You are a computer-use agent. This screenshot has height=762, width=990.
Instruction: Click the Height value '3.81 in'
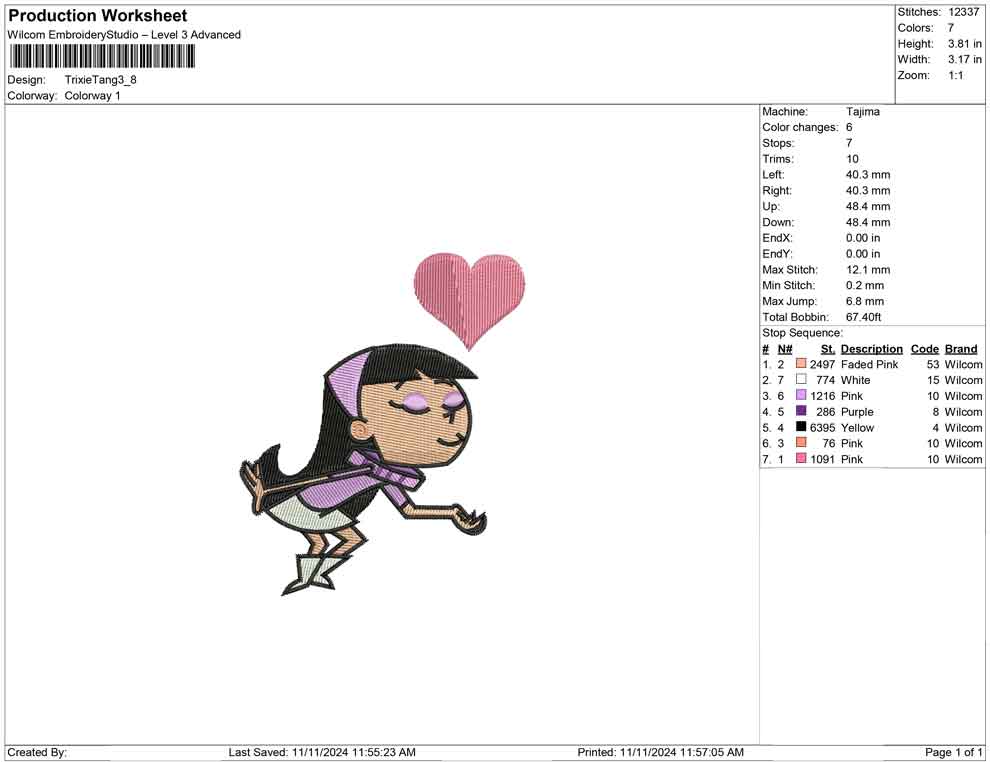(964, 44)
